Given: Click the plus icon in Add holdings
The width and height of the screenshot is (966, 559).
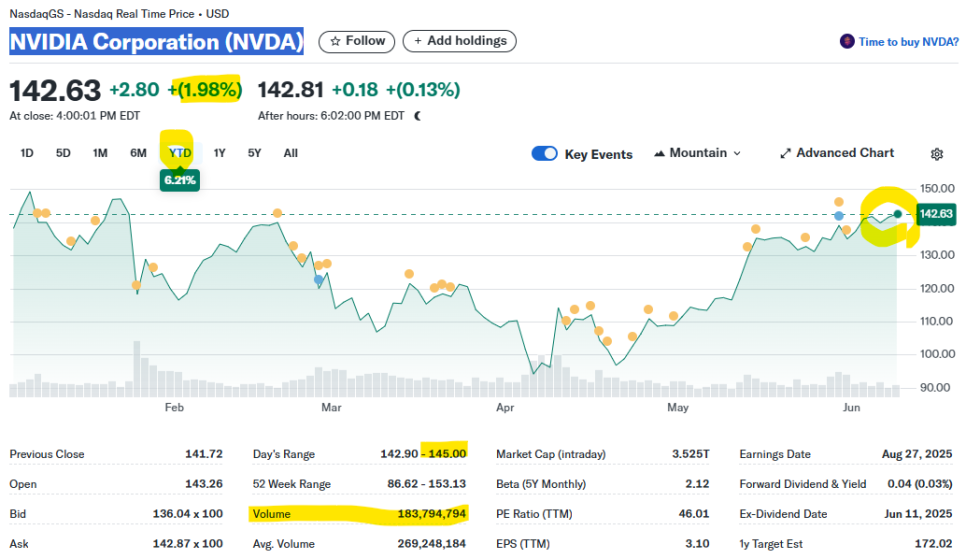Looking at the screenshot, I should (418, 41).
